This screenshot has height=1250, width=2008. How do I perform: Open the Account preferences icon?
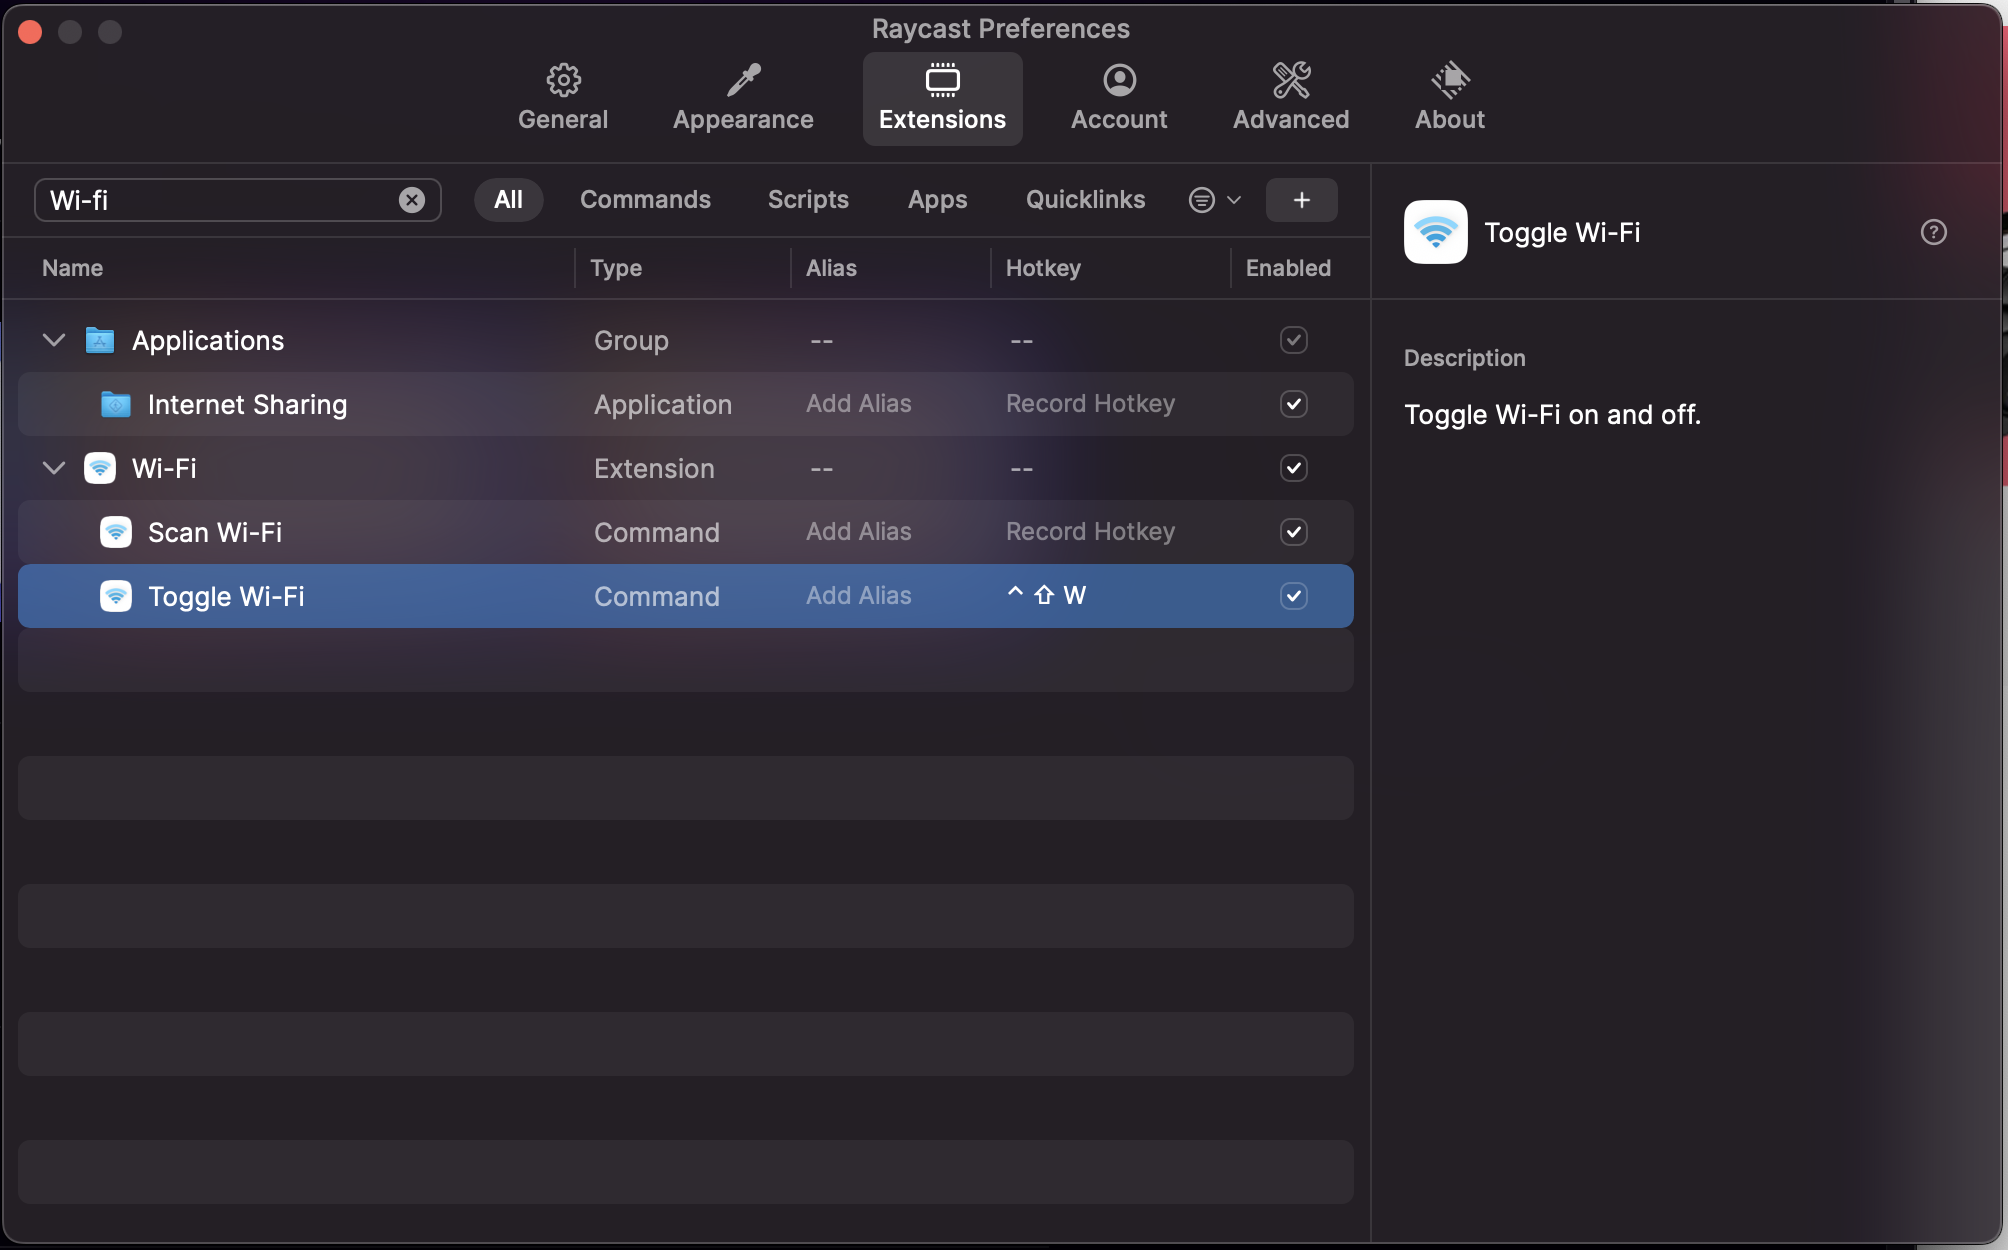click(1119, 81)
